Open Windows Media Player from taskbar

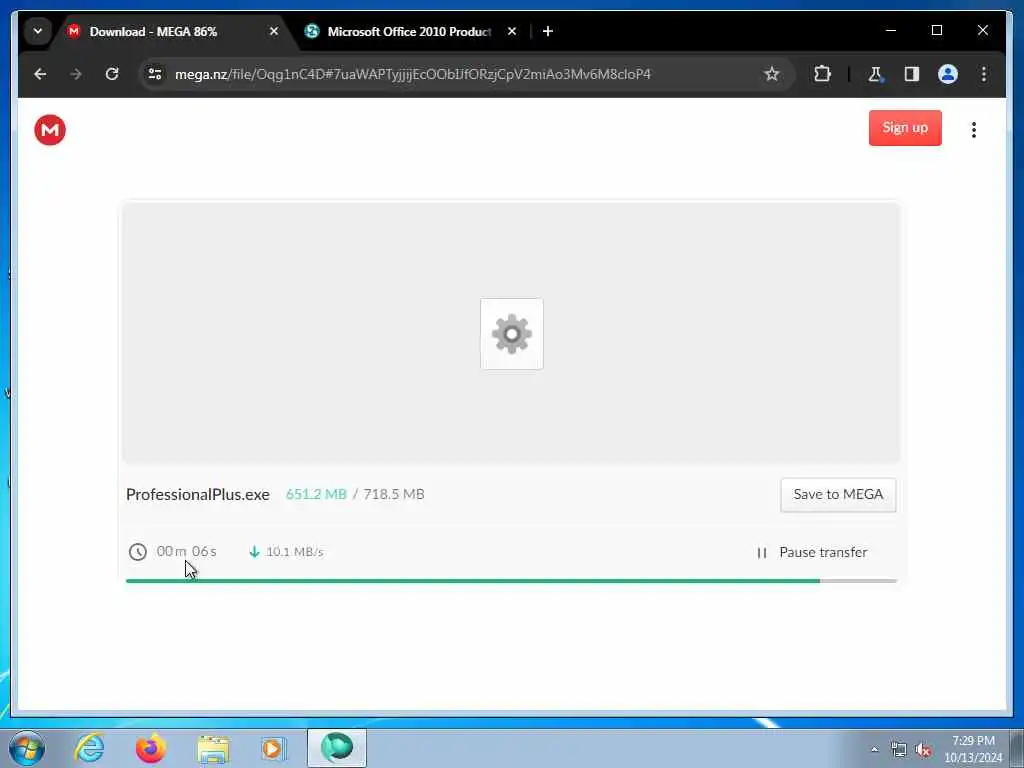274,748
